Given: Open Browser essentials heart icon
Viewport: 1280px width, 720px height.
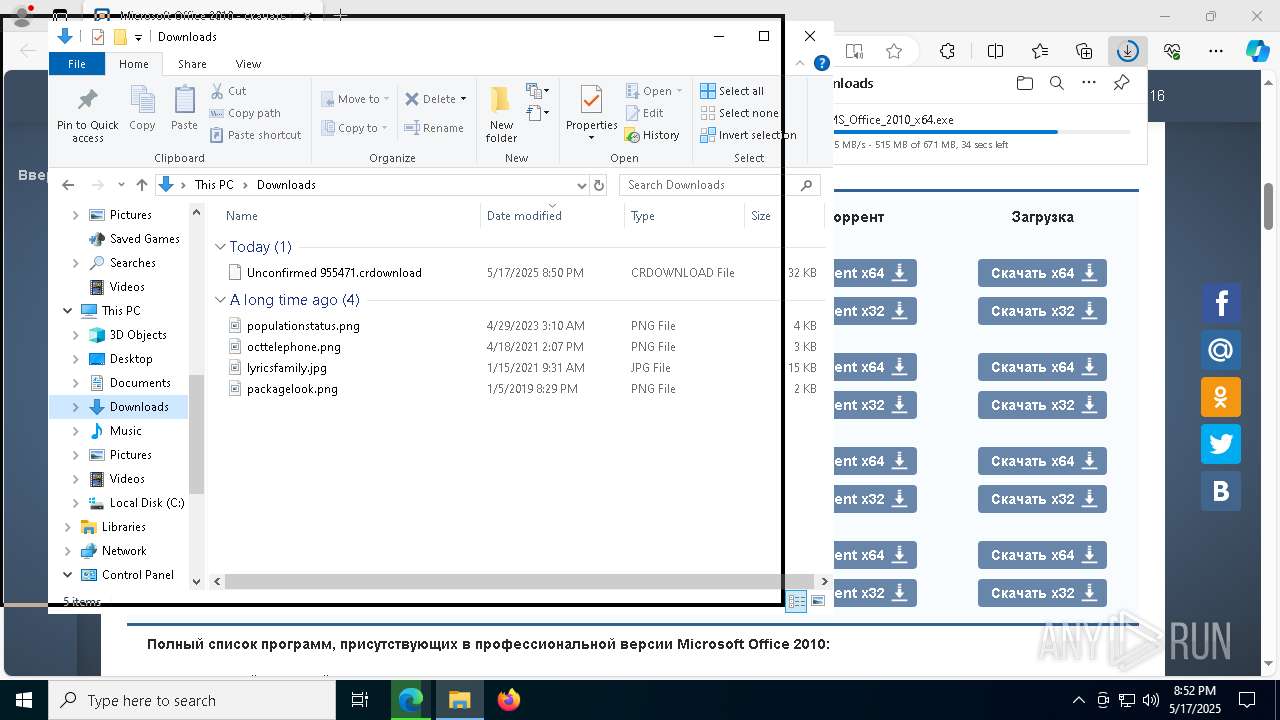Looking at the screenshot, I should point(1172,51).
